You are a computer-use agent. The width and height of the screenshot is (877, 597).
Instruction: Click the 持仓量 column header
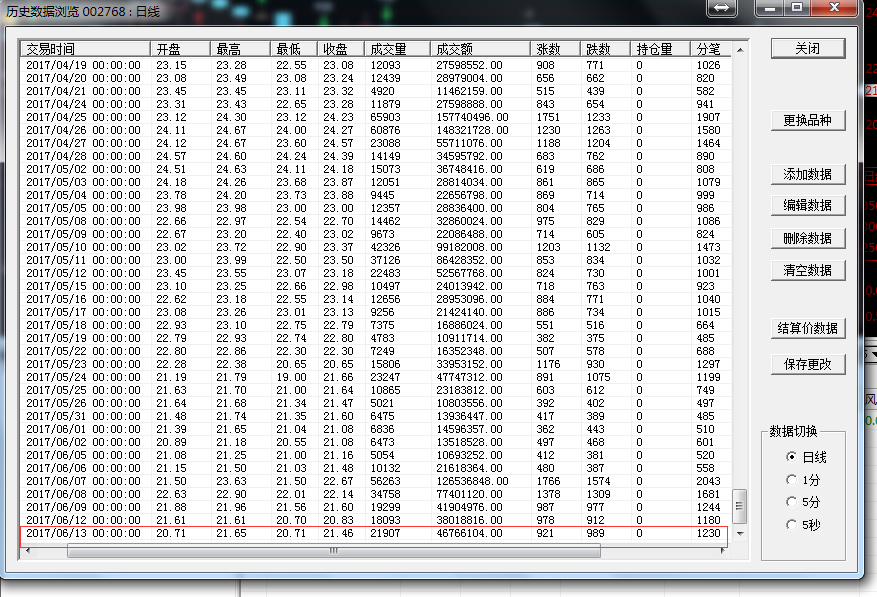click(660, 49)
